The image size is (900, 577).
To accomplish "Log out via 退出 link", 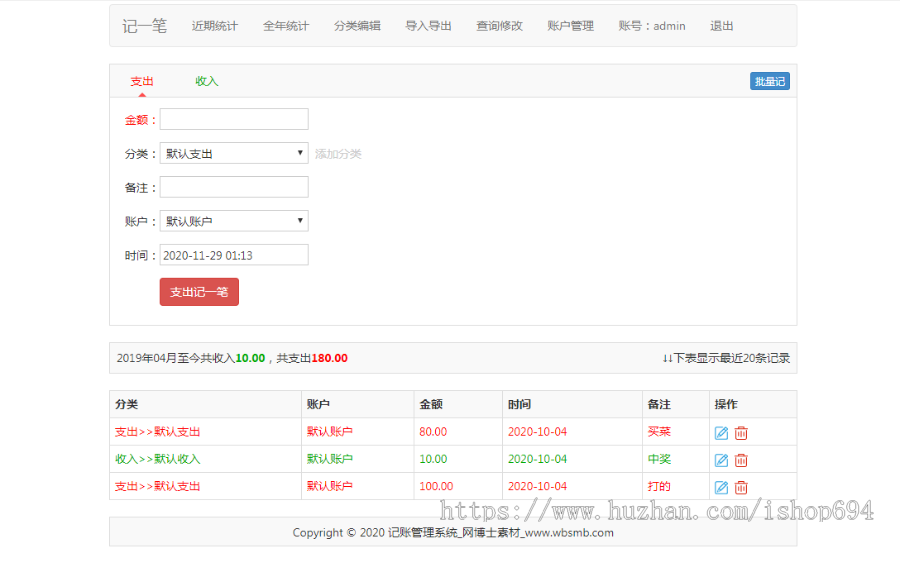I will pyautogui.click(x=721, y=26).
